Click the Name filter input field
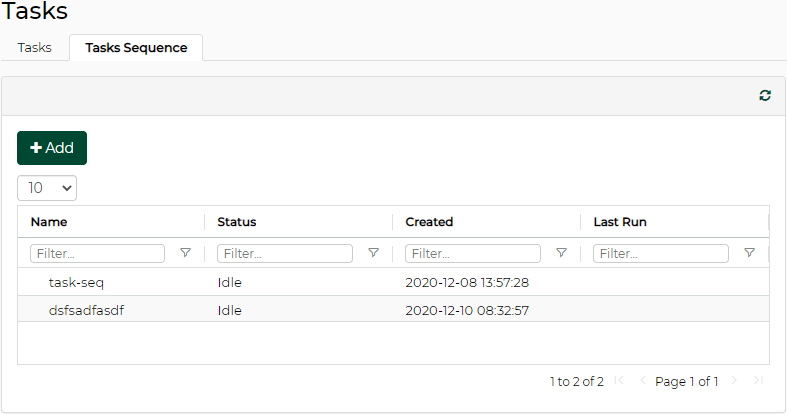The width and height of the screenshot is (787, 414). coord(97,253)
